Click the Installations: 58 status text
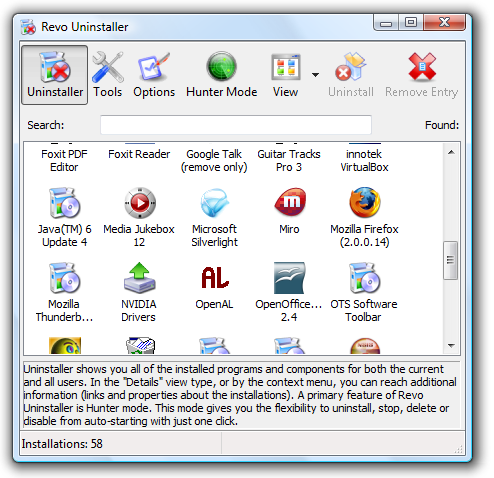The height and width of the screenshot is (478, 494). click(x=62, y=444)
